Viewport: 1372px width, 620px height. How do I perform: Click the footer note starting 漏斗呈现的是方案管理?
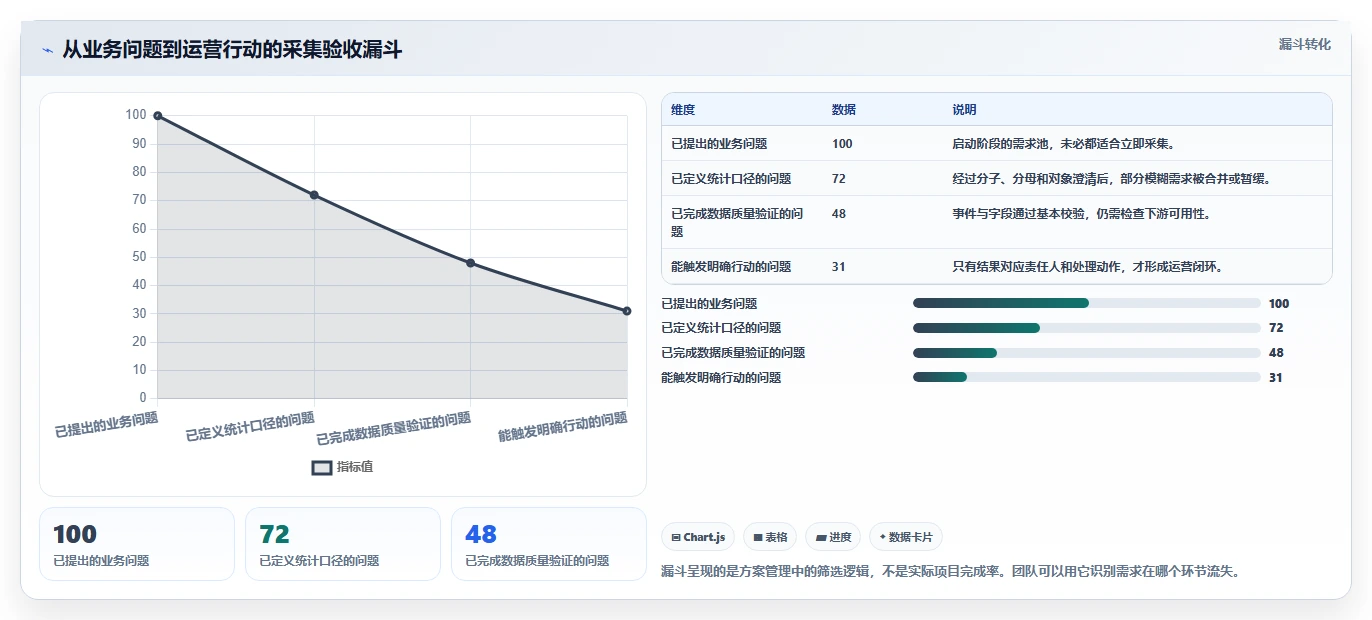(x=951, y=572)
